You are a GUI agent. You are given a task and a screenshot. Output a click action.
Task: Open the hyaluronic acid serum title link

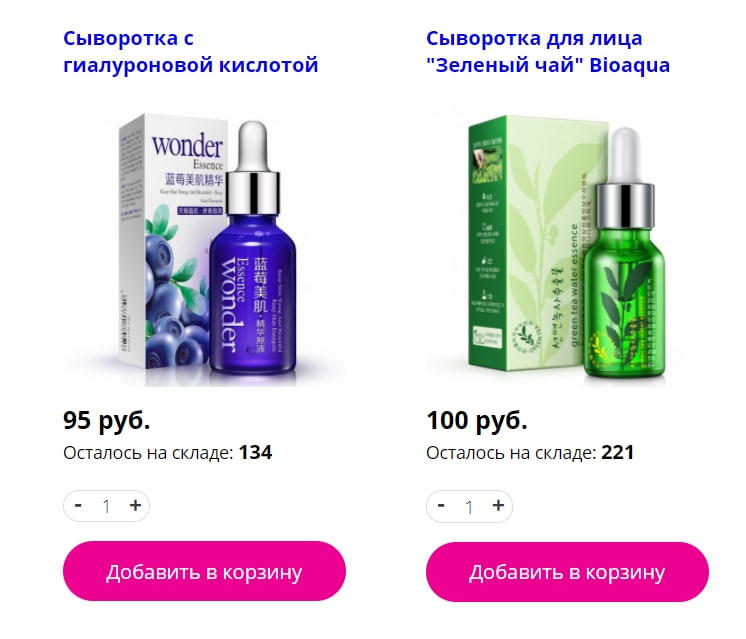coord(190,51)
